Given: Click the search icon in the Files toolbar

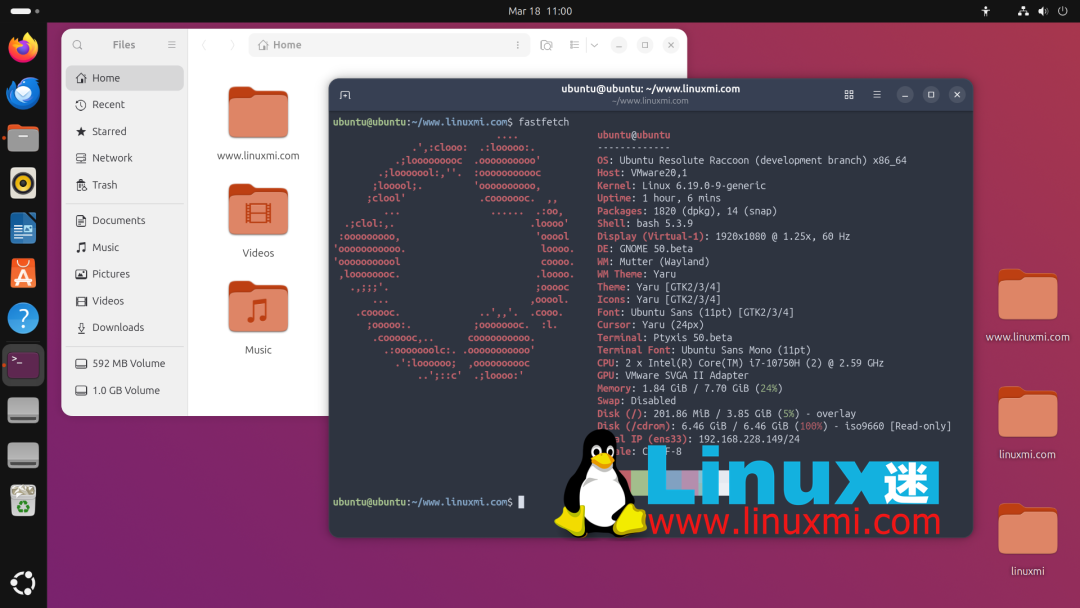Looking at the screenshot, I should tap(77, 44).
